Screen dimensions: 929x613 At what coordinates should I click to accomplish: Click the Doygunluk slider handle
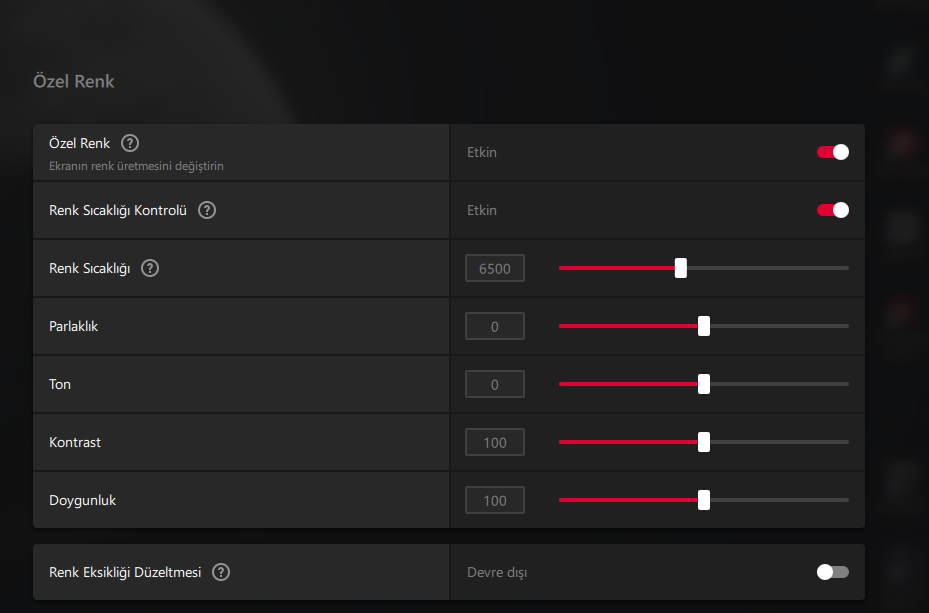pos(704,500)
